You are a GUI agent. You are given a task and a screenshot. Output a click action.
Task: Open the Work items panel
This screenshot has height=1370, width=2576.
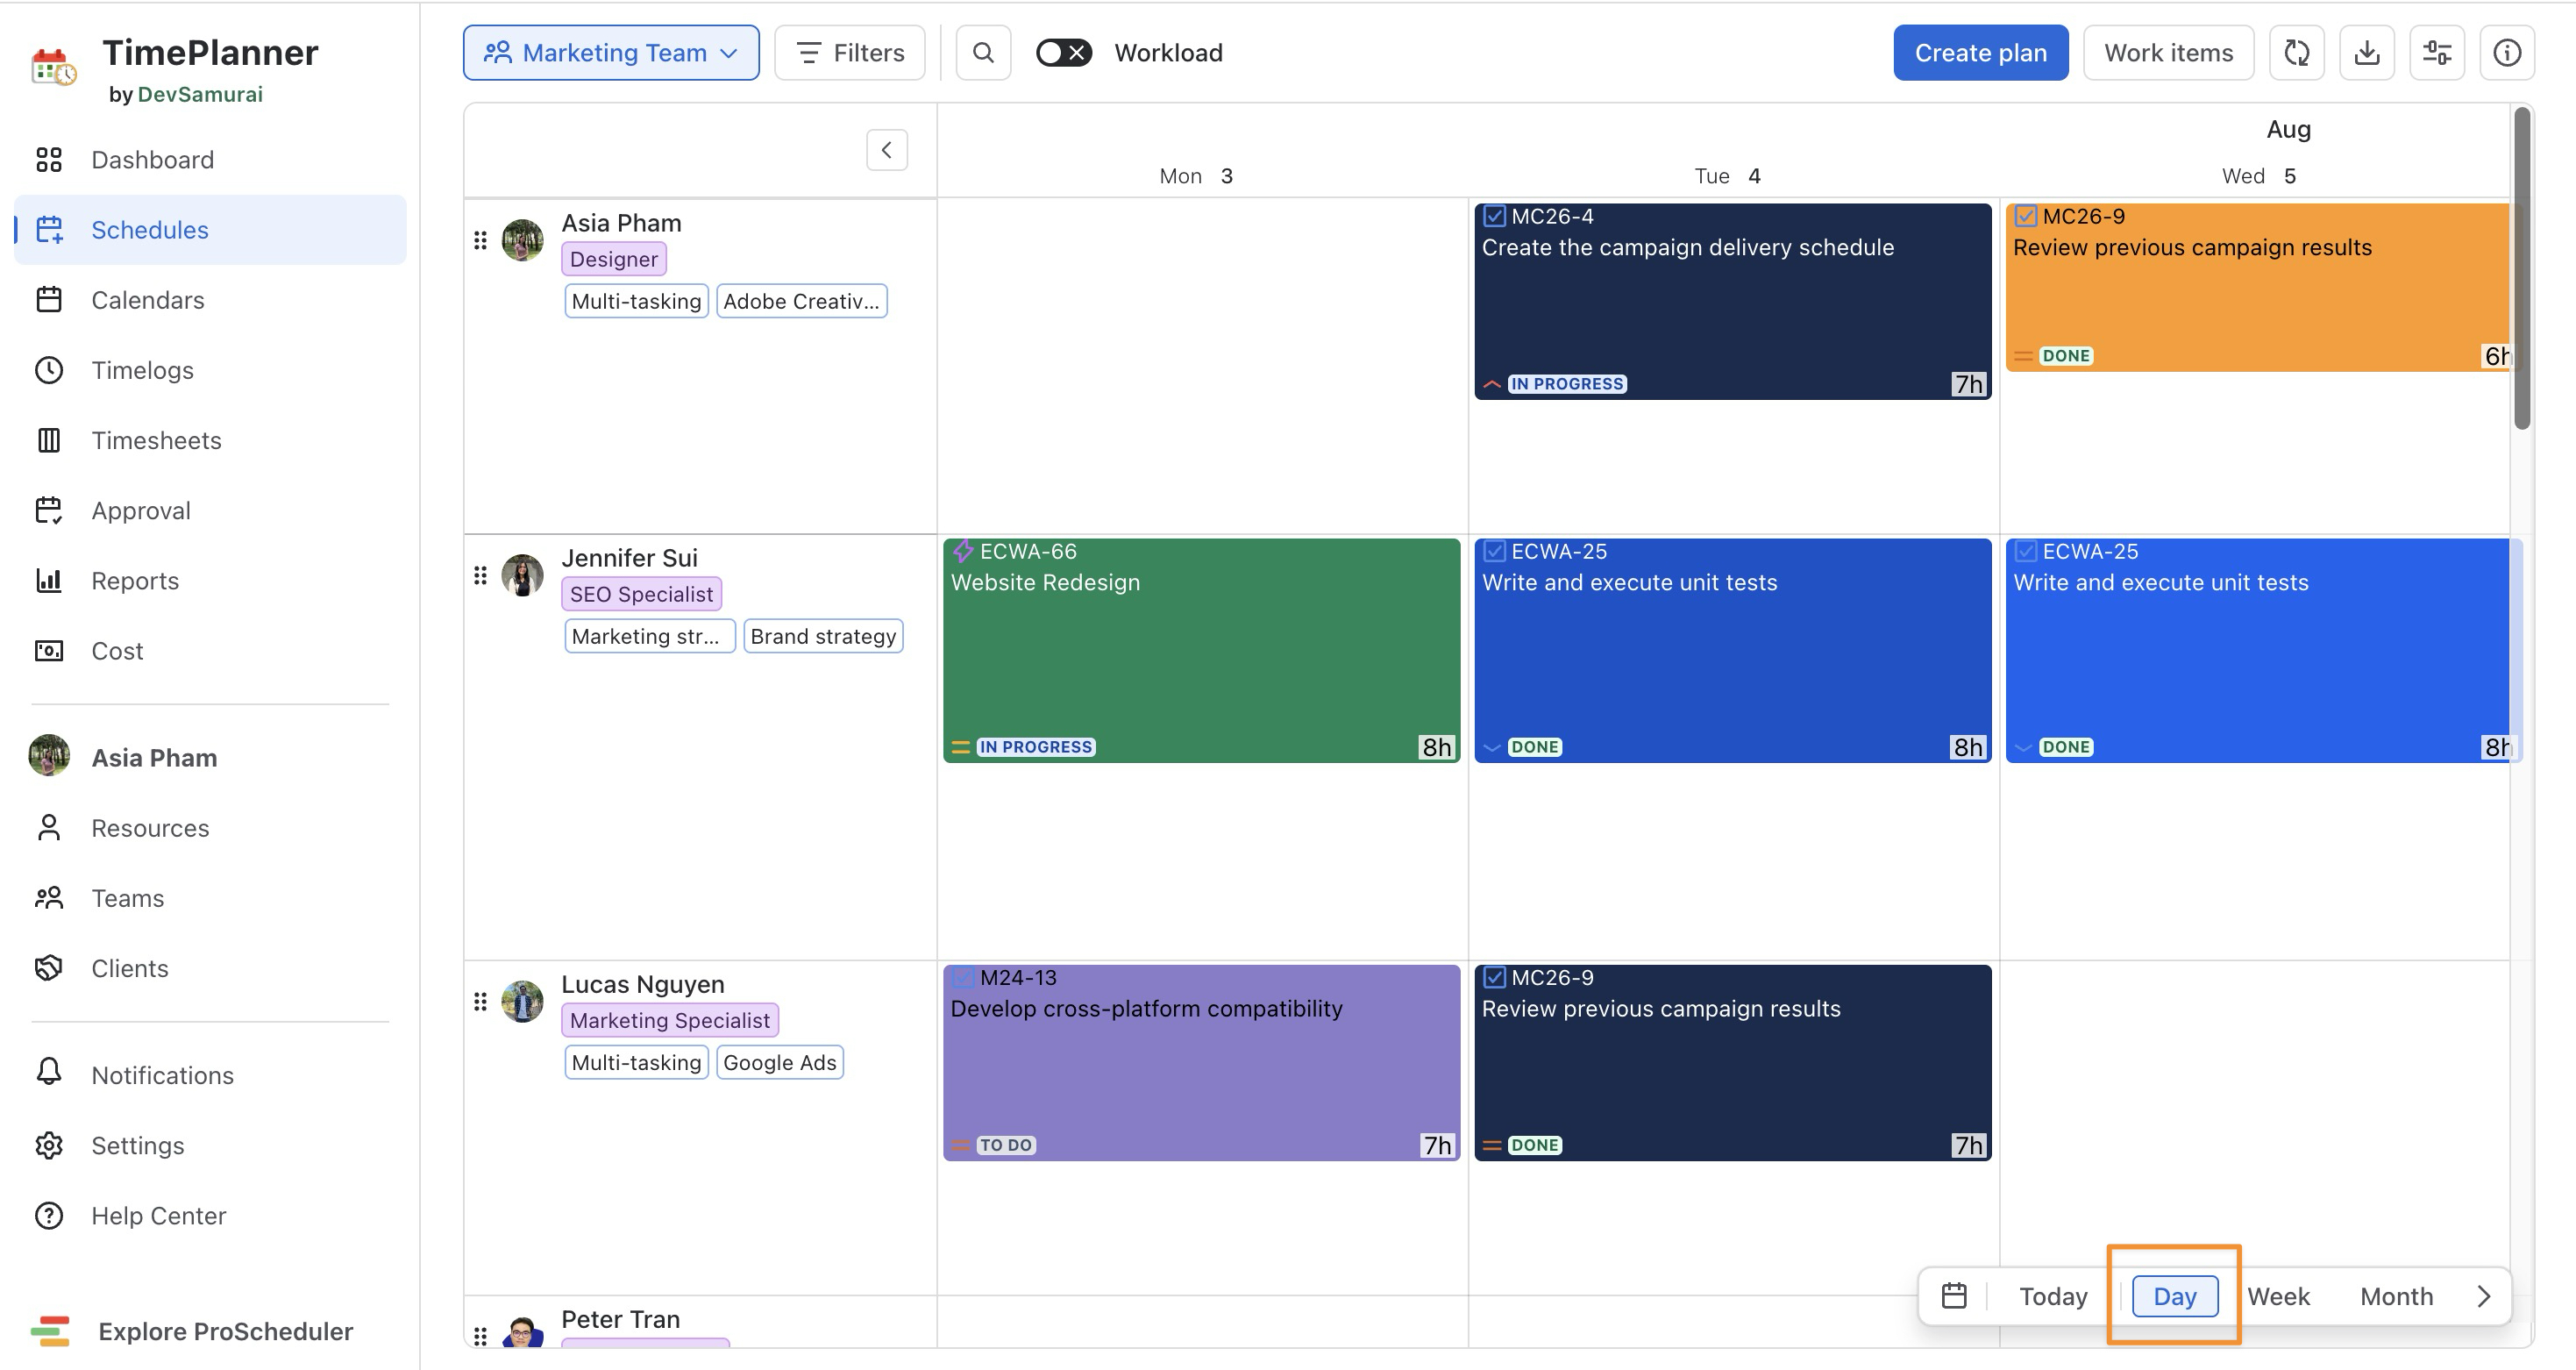2168,53
